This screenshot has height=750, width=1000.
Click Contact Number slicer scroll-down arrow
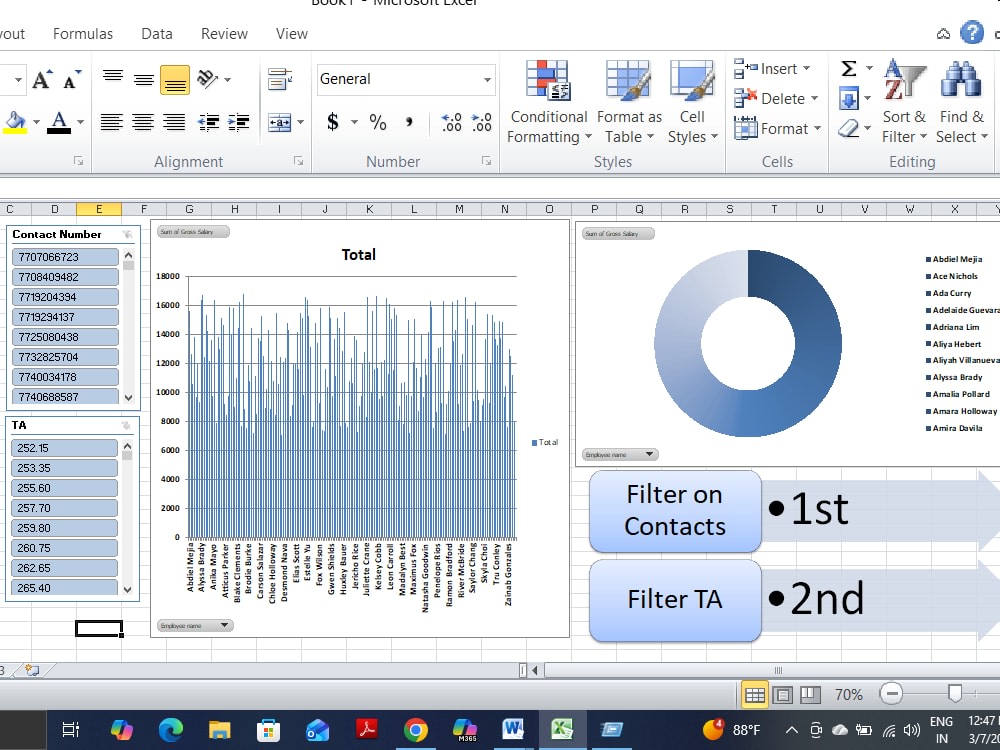(128, 397)
